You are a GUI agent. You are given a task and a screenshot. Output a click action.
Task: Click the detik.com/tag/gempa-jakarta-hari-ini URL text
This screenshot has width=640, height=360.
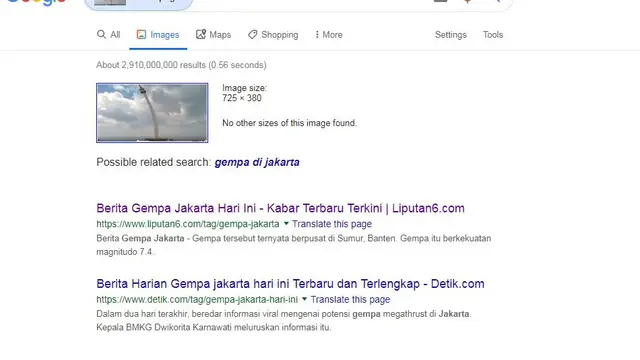pyautogui.click(x=197, y=299)
